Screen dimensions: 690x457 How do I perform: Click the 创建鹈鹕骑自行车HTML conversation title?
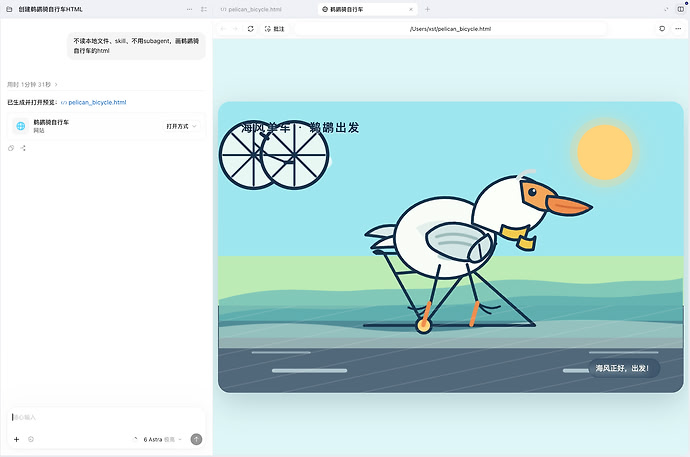tap(50, 9)
